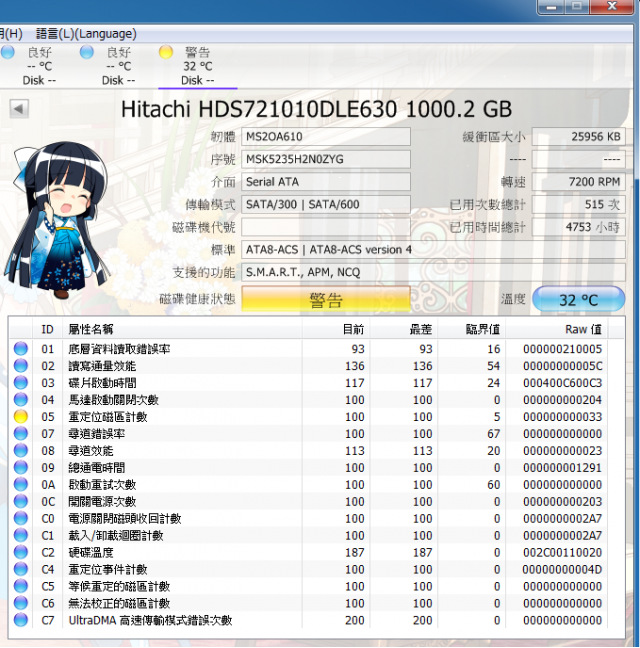
Task: Click the status icon for attribute 09
Action: click(21, 467)
